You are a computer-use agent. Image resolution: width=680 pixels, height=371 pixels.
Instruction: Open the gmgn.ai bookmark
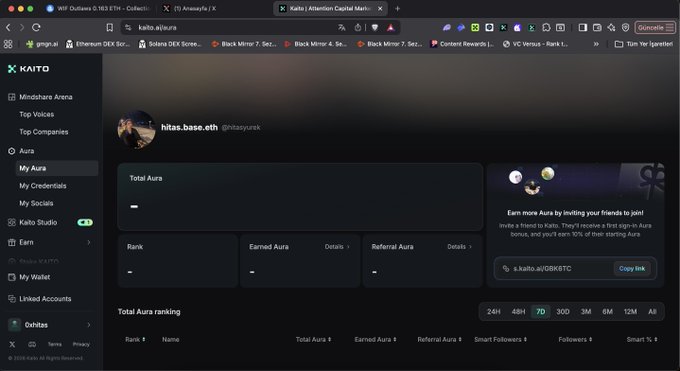click(x=42, y=44)
